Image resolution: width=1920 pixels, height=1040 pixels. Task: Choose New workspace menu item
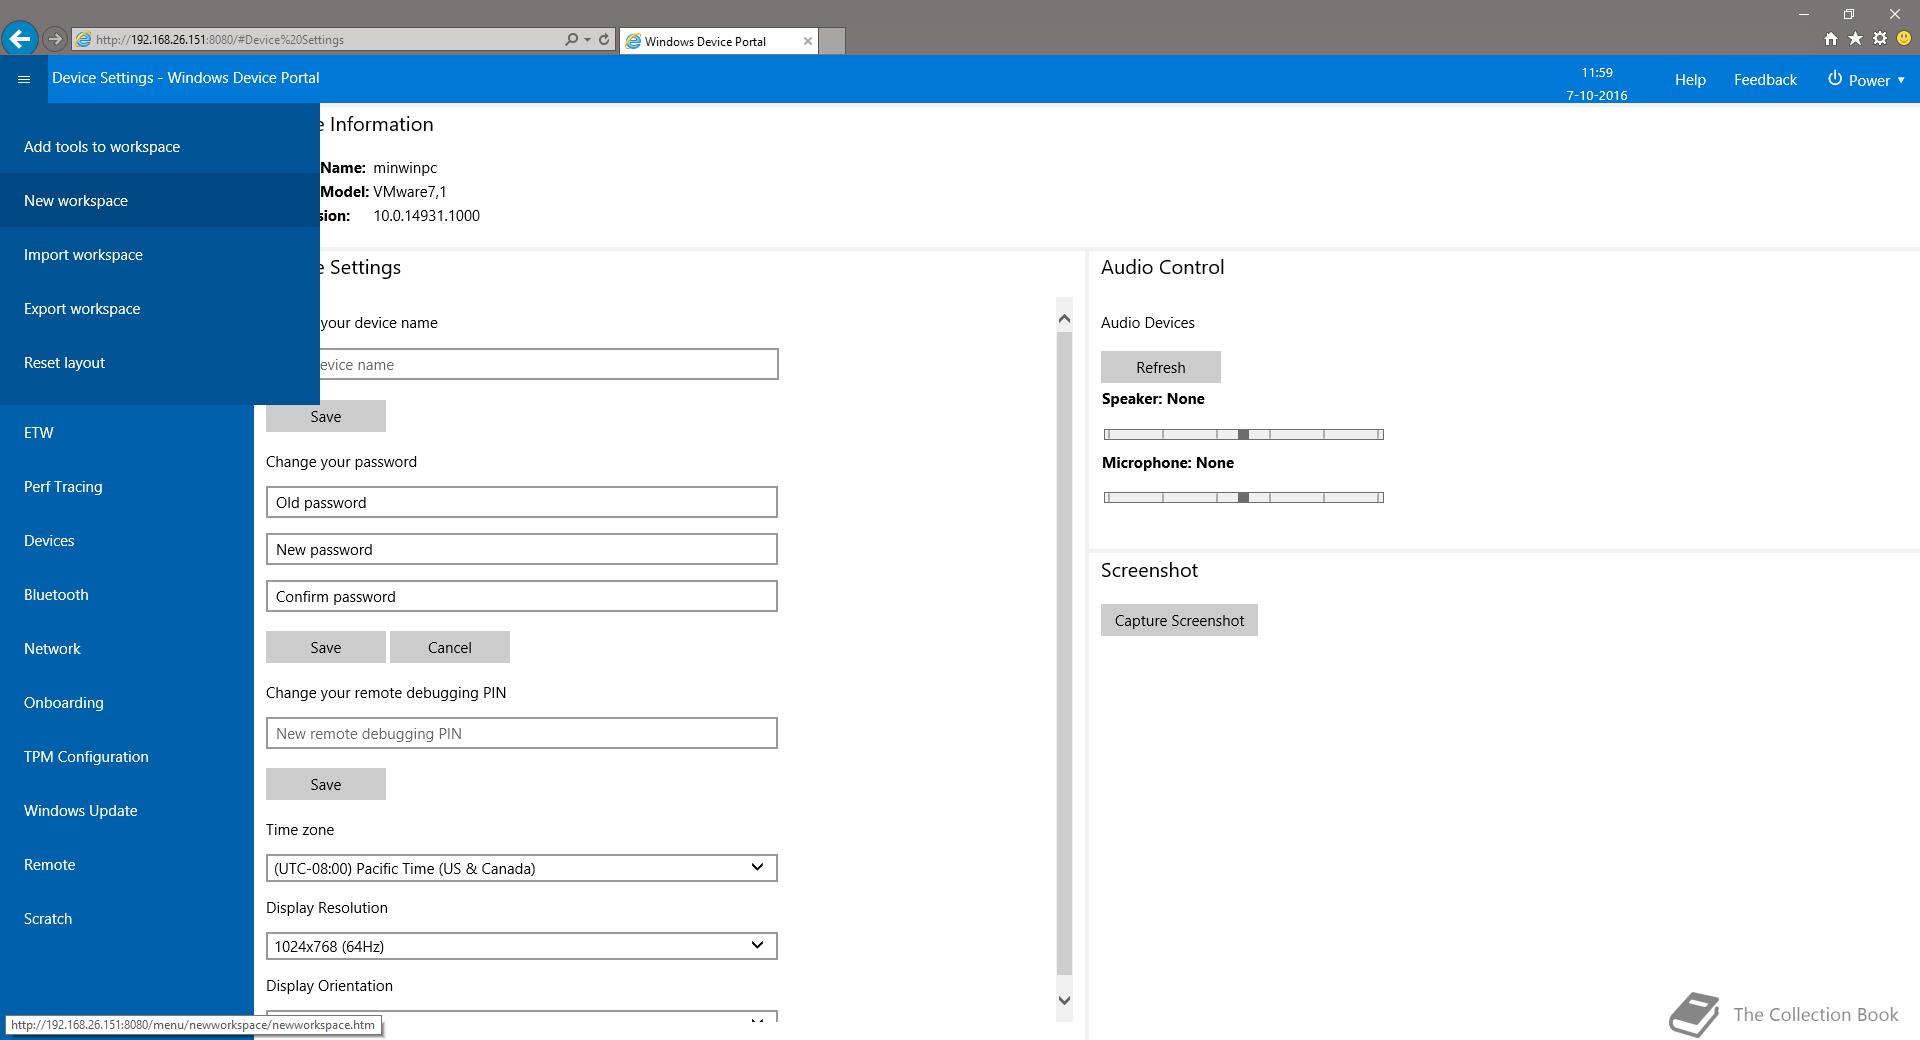tap(160, 201)
